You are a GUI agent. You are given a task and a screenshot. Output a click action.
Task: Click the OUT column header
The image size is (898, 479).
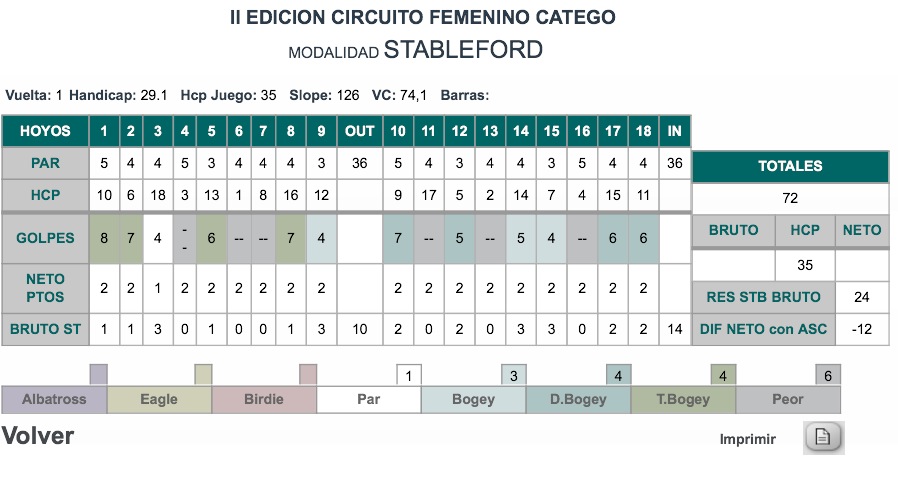[360, 131]
